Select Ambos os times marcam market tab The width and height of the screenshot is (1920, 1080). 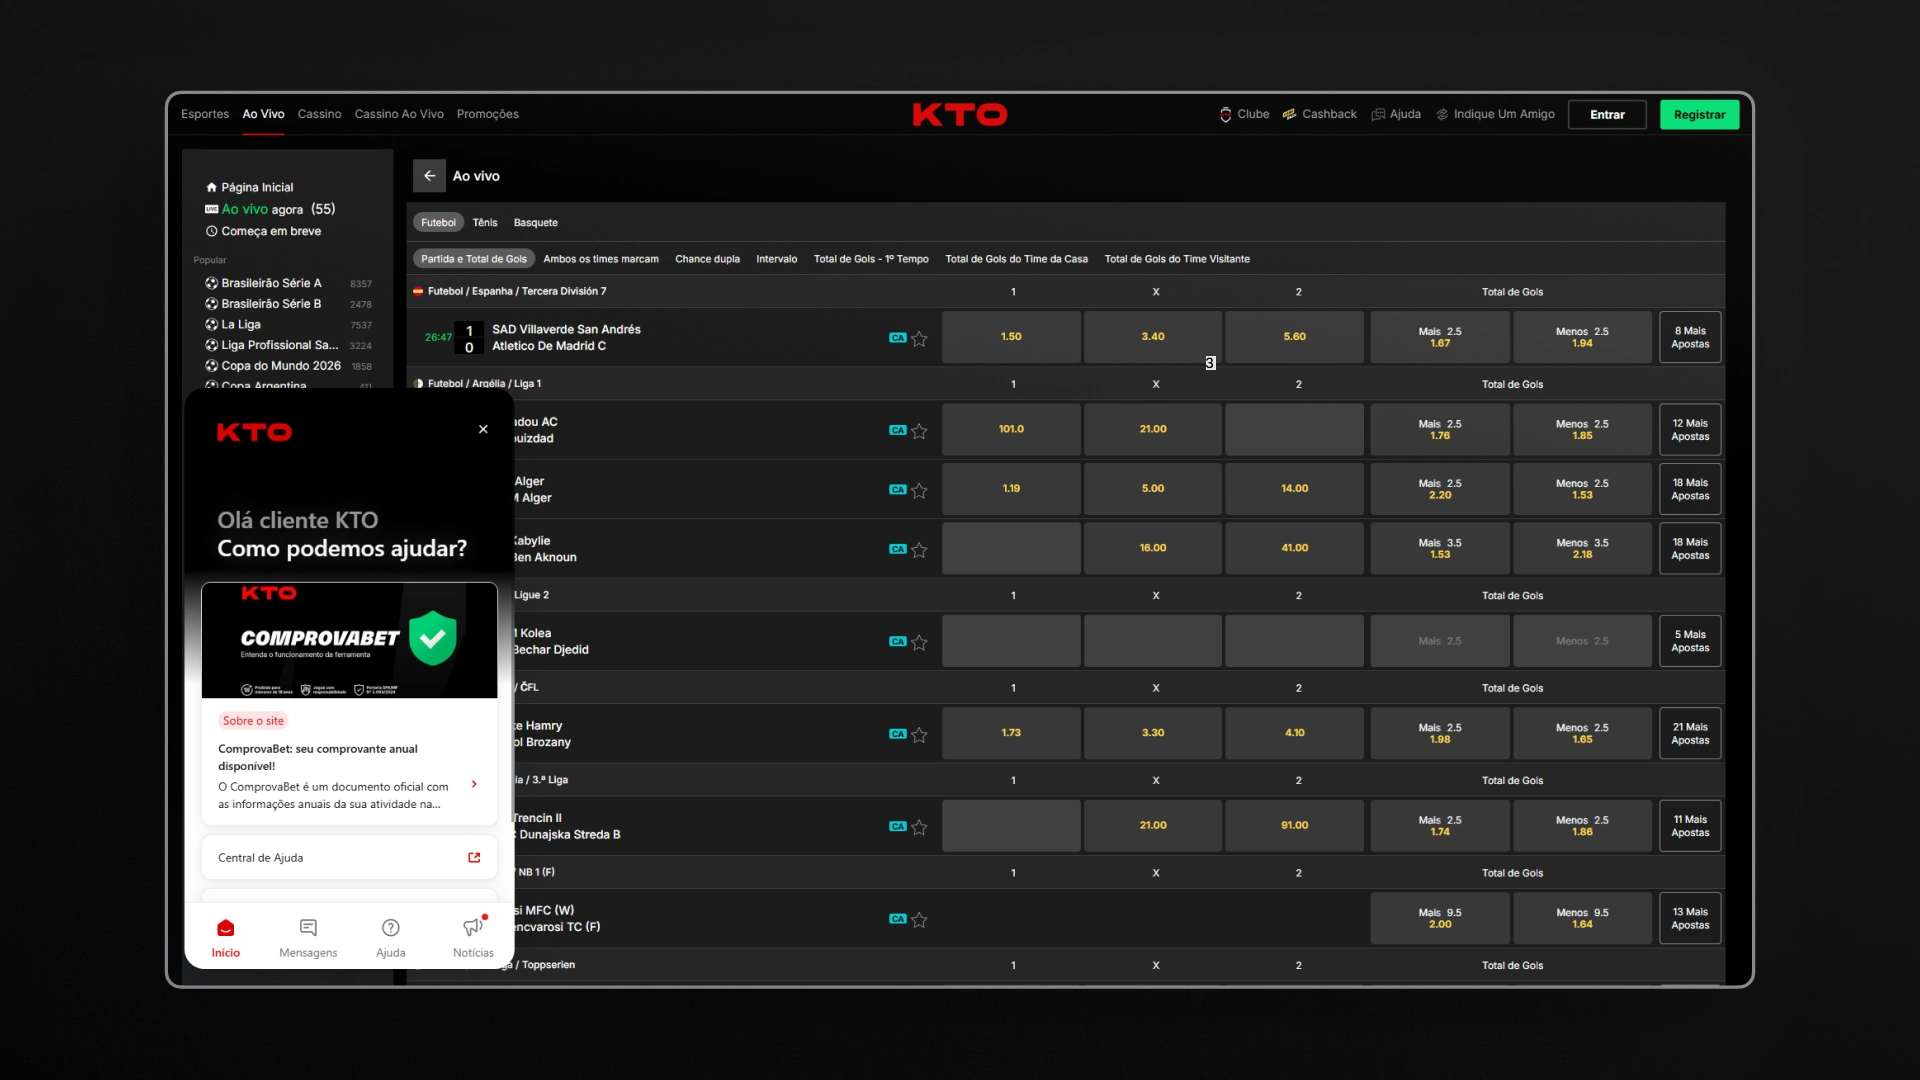[x=601, y=259]
